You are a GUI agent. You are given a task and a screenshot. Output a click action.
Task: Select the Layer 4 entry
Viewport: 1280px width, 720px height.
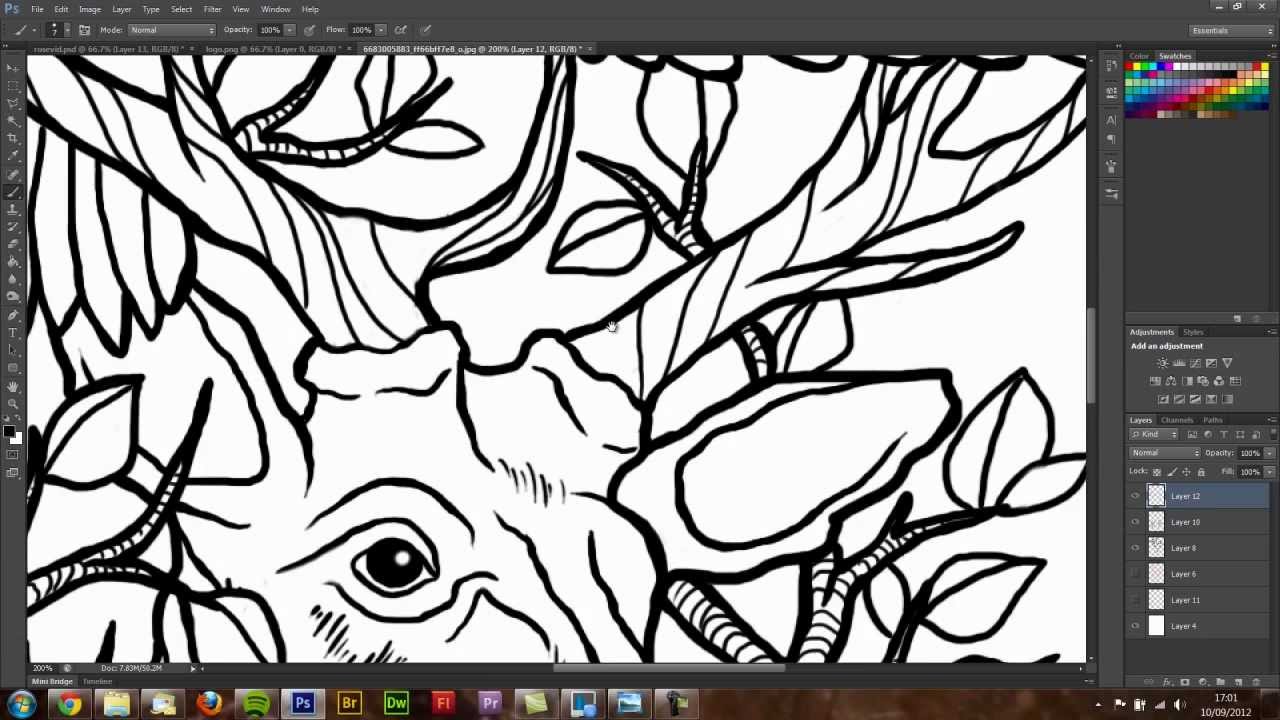[1184, 626]
